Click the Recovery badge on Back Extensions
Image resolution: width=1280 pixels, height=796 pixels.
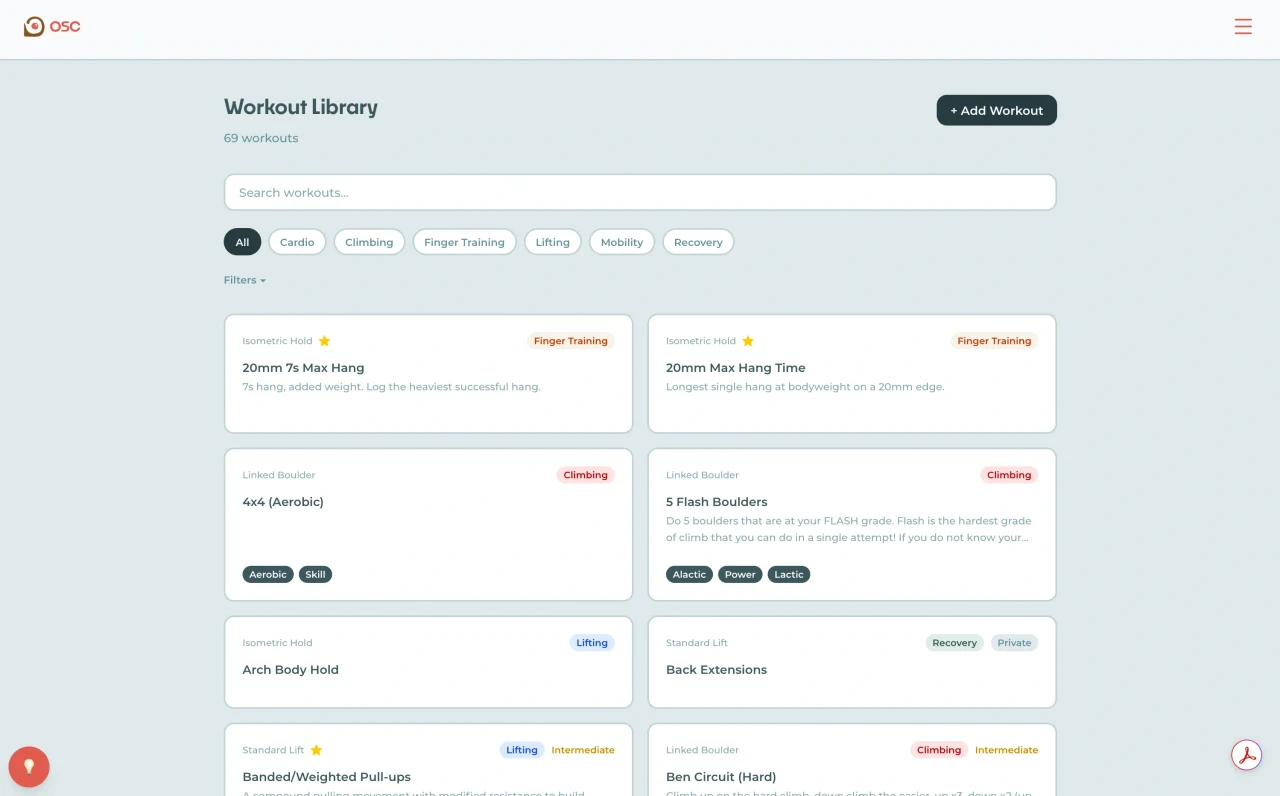[955, 643]
